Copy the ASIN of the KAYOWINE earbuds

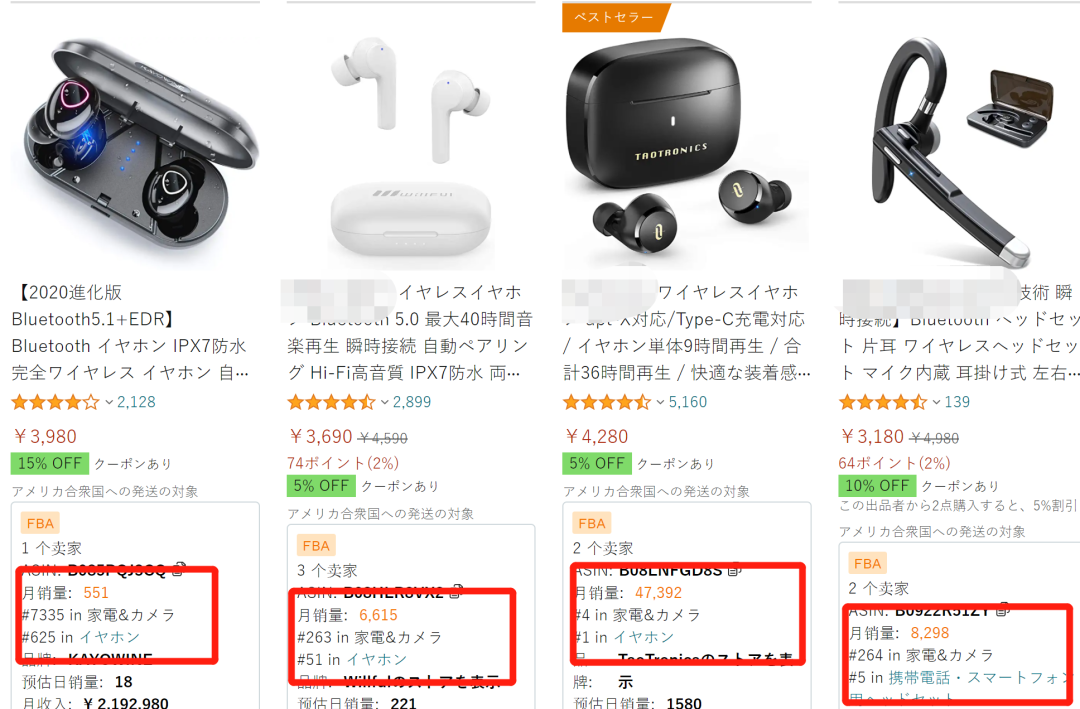[x=178, y=570]
